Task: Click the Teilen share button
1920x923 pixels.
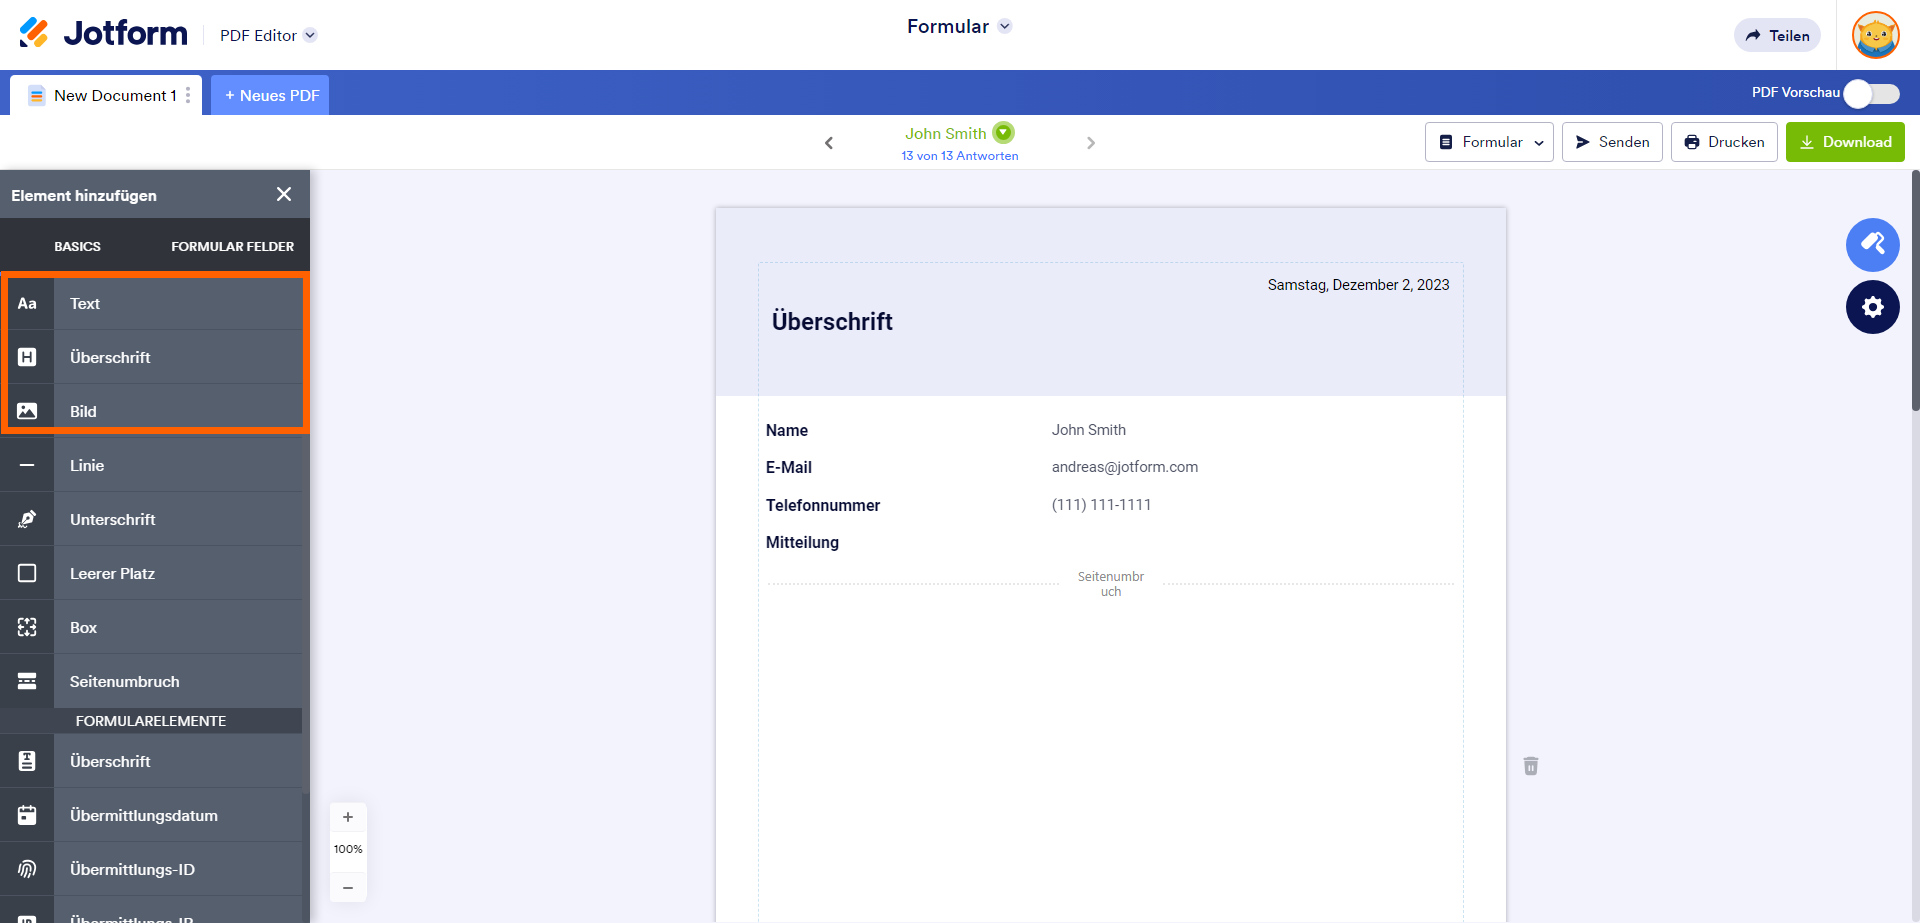Action: click(1777, 35)
